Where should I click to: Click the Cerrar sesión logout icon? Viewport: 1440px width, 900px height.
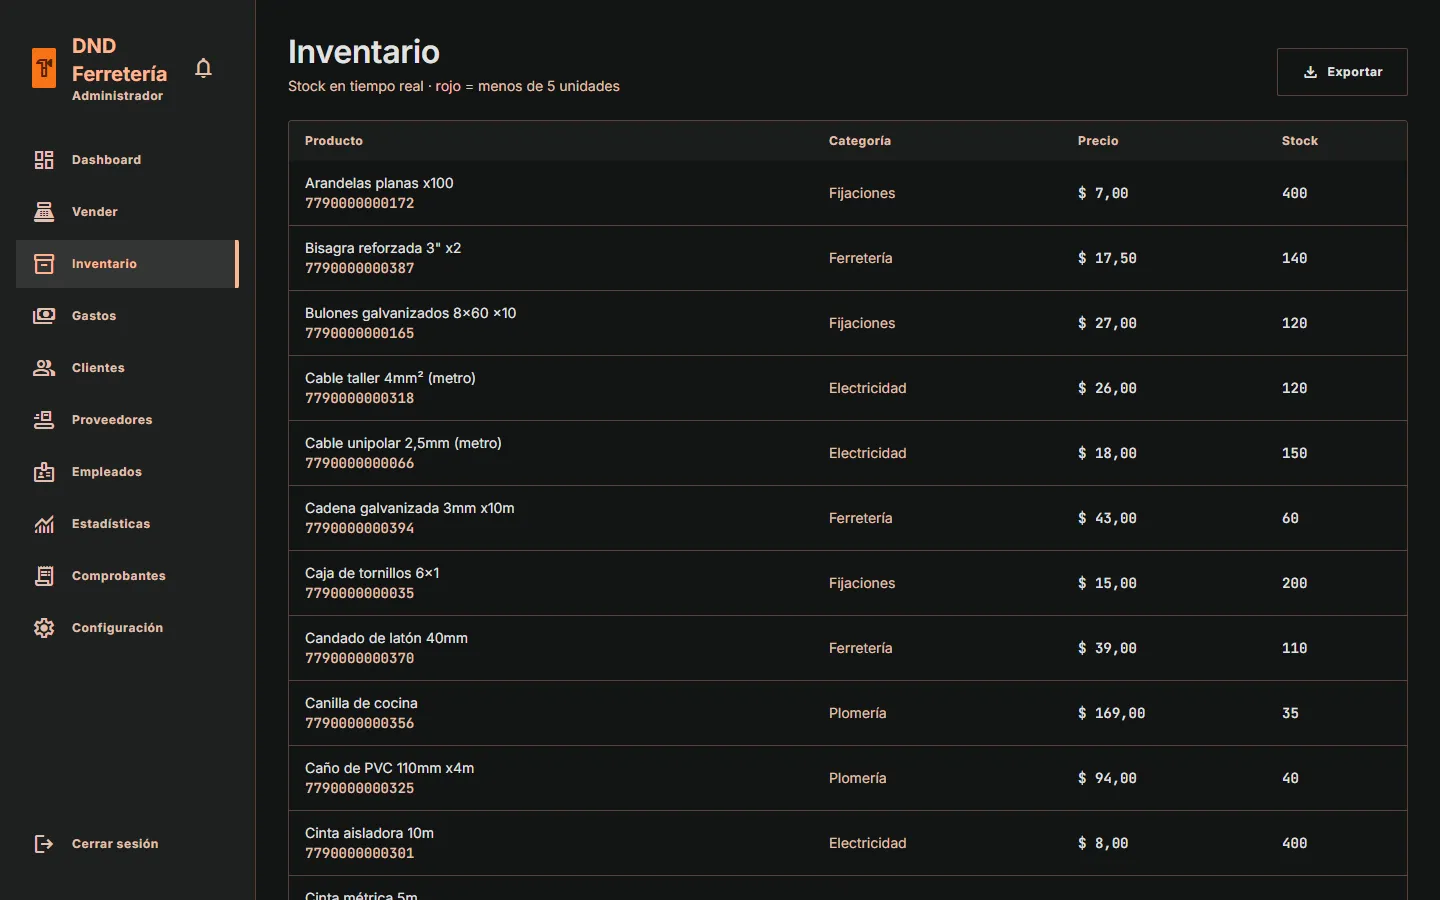pyautogui.click(x=44, y=844)
